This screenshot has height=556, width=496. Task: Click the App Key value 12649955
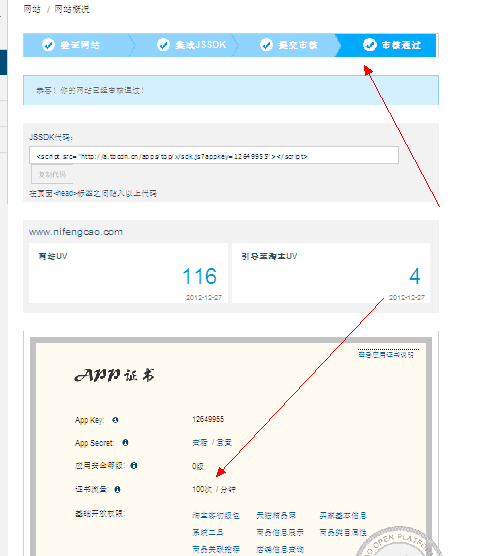[208, 419]
